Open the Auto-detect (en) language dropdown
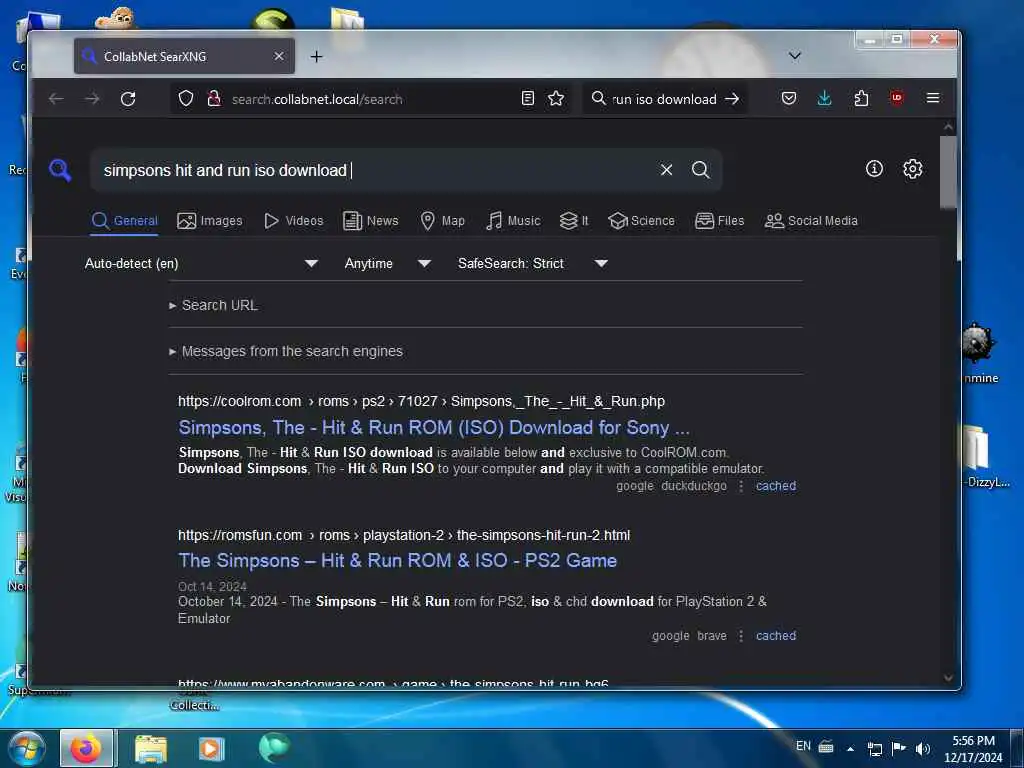This screenshot has height=768, width=1024. pyautogui.click(x=201, y=263)
